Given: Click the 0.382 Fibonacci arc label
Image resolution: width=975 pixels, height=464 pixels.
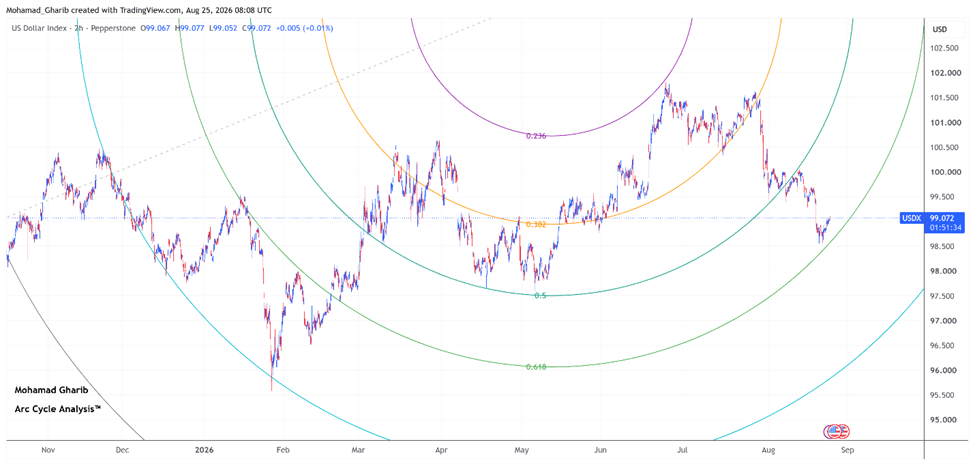Looking at the screenshot, I should pyautogui.click(x=535, y=224).
